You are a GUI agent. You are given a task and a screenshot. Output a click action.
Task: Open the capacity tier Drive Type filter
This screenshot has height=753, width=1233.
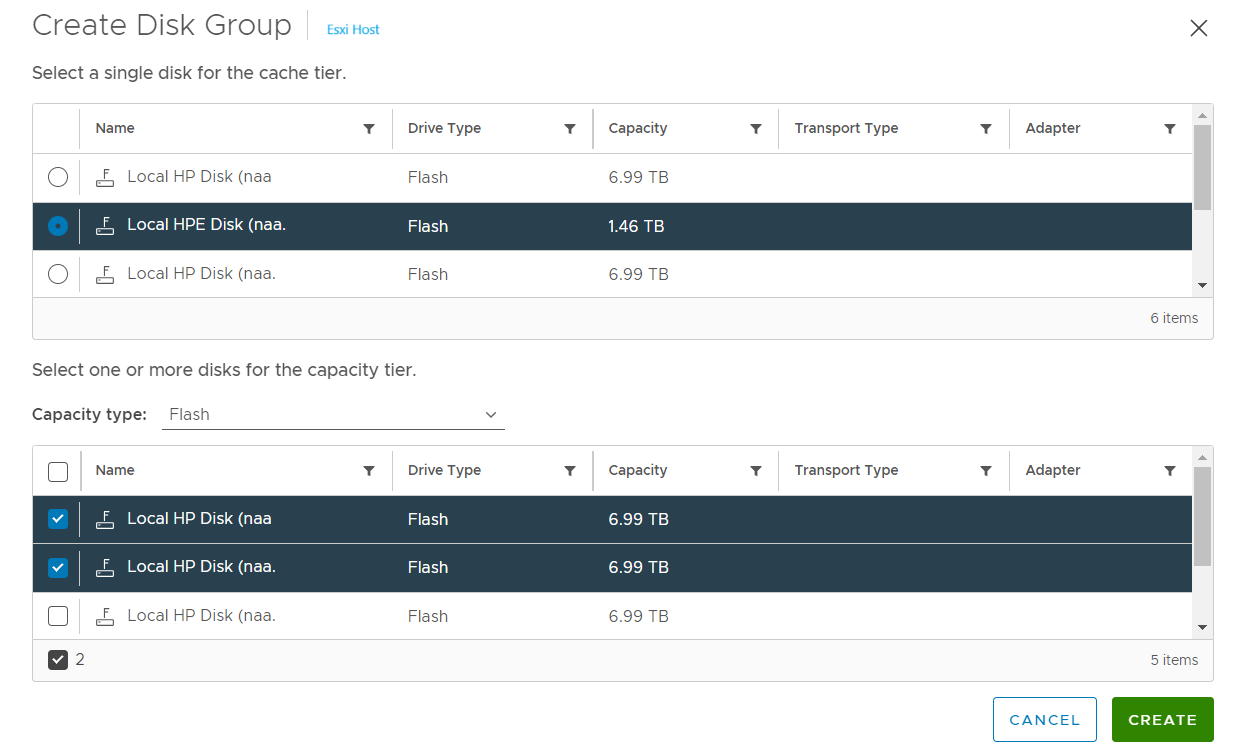(x=570, y=471)
